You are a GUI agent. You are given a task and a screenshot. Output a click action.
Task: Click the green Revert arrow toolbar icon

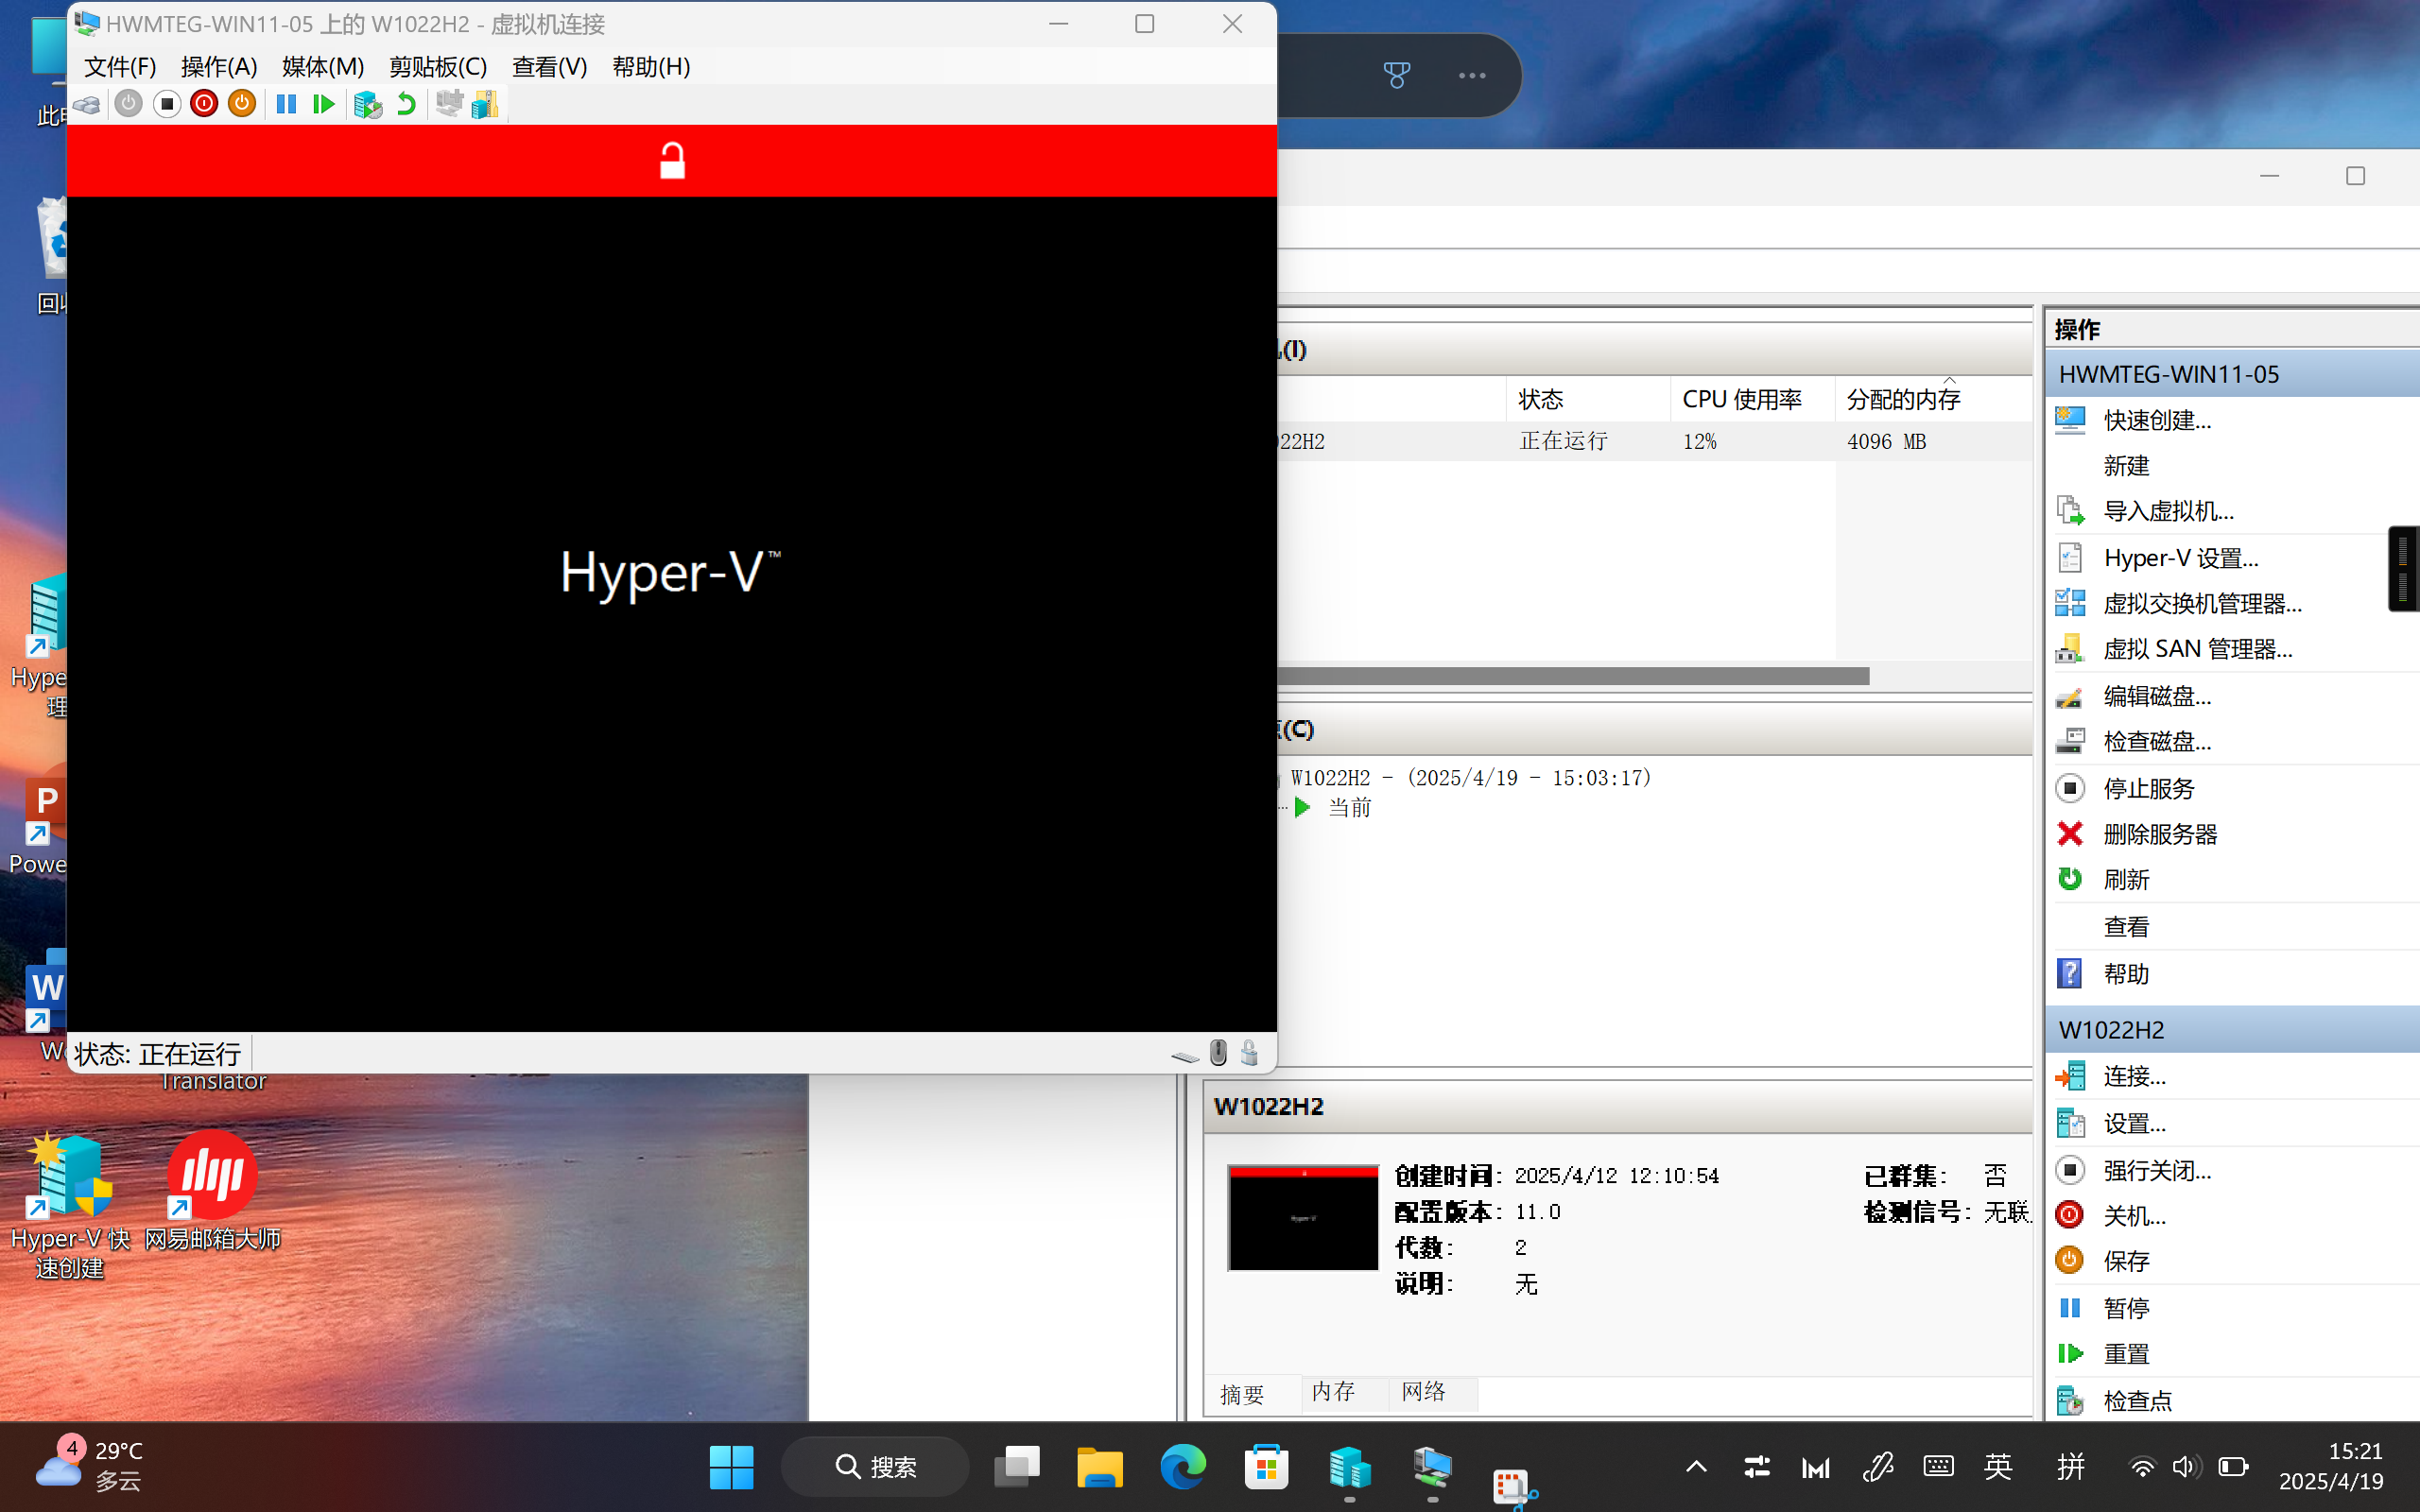(x=406, y=104)
